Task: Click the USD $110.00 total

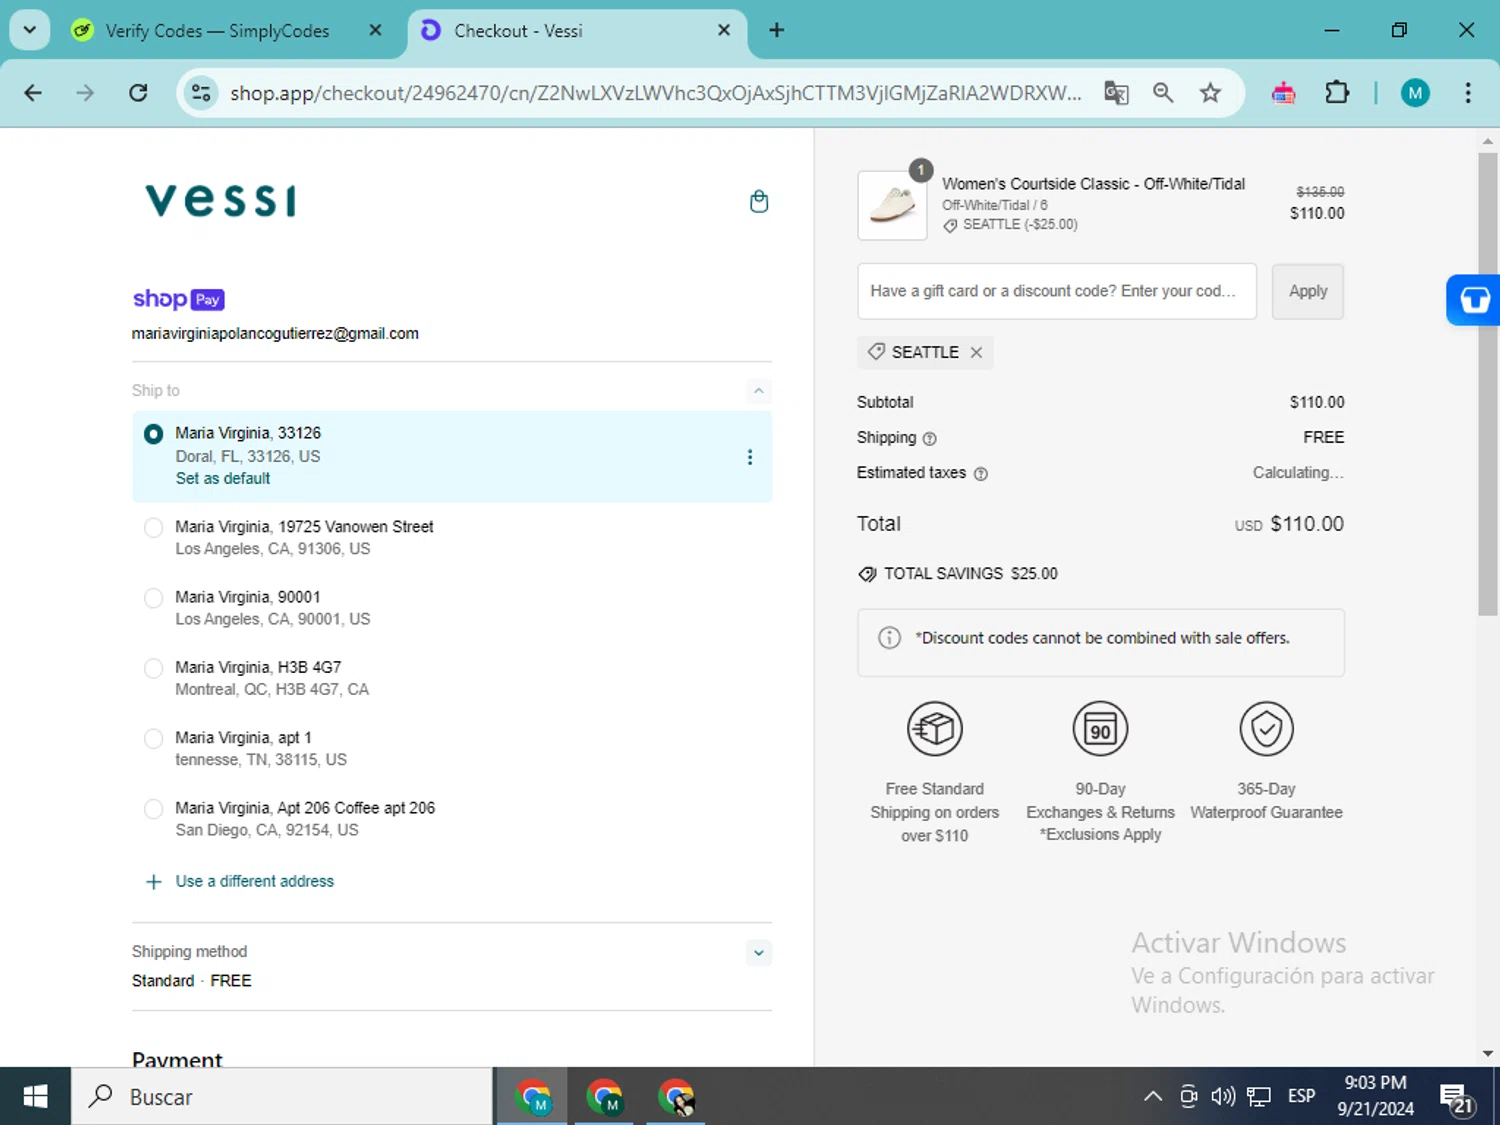Action: 1289,524
